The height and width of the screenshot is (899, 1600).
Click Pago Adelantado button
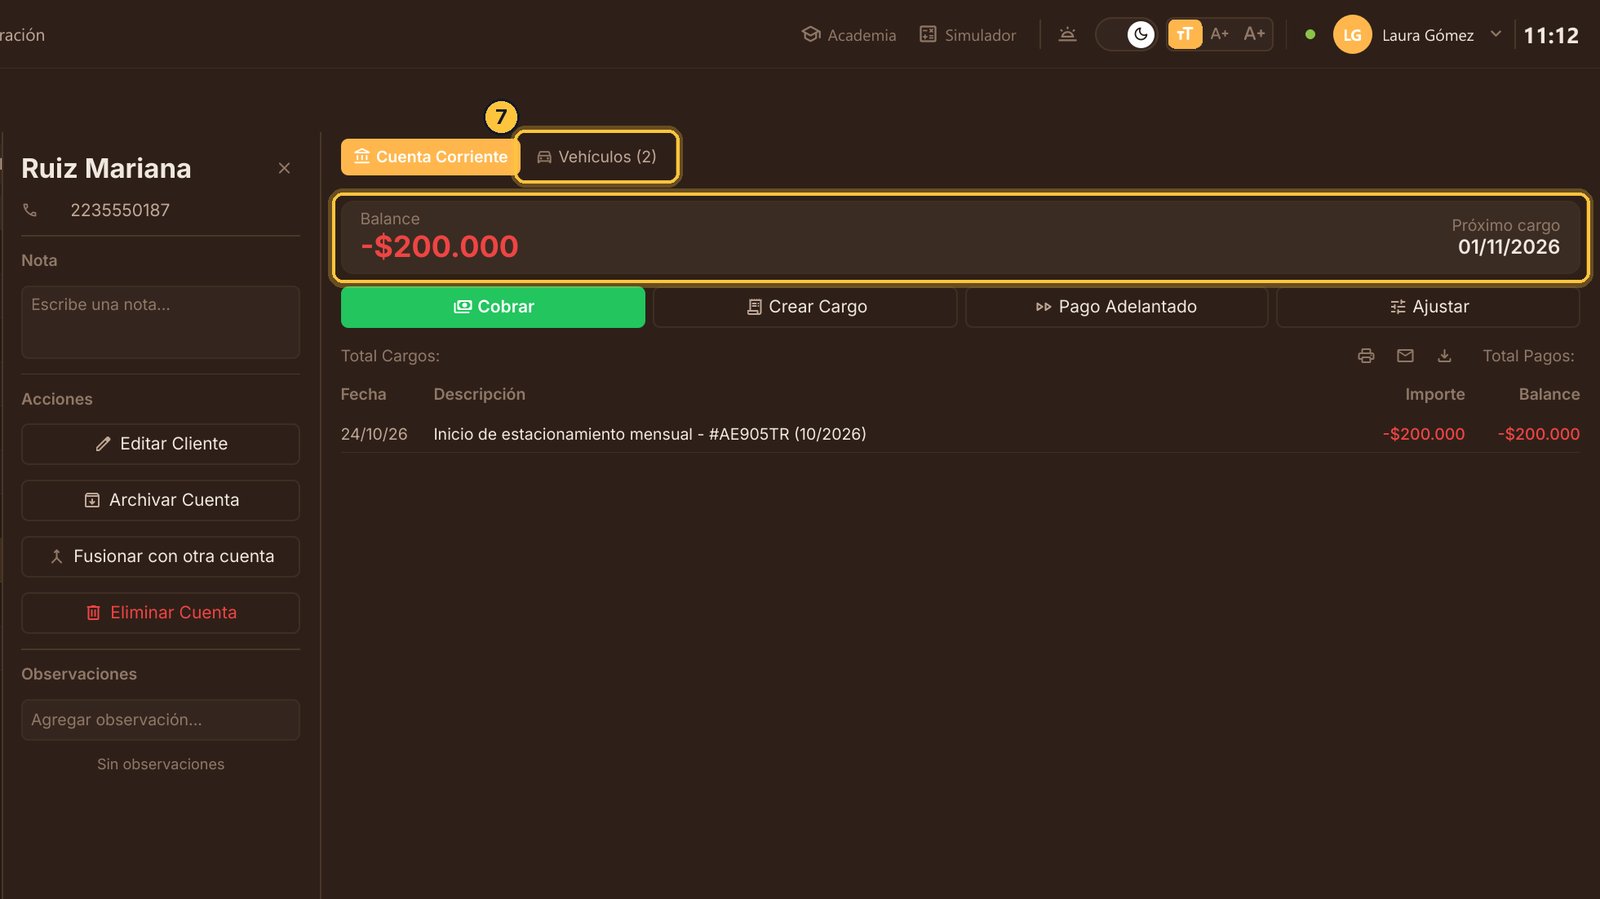[1116, 307]
